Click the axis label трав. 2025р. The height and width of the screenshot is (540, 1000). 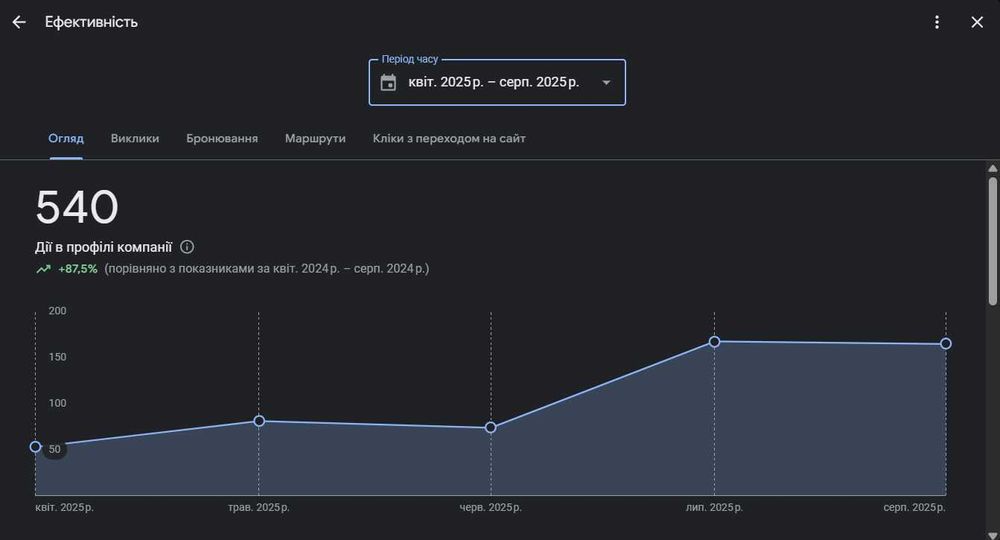(259, 507)
